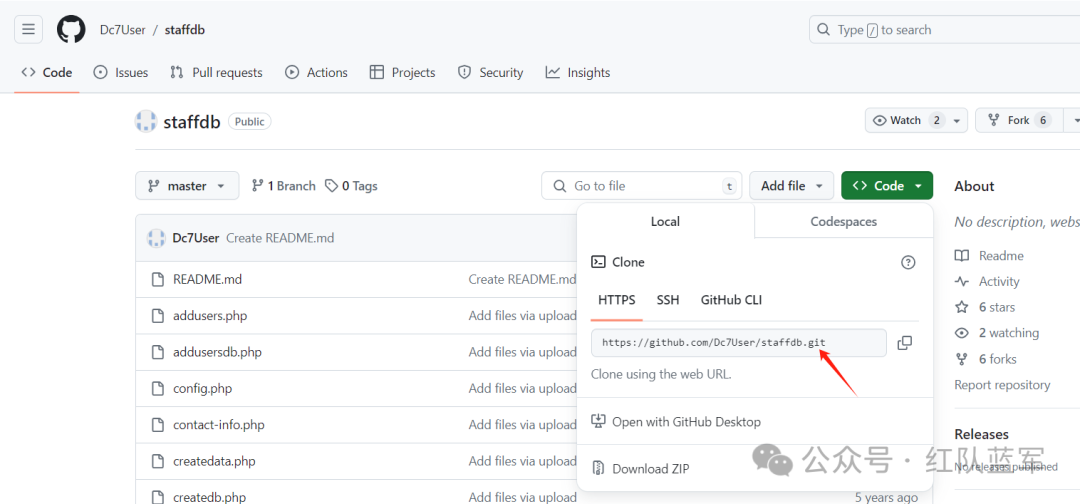1080x504 pixels.
Task: Open the addusersdb.php file
Action: click(217, 352)
